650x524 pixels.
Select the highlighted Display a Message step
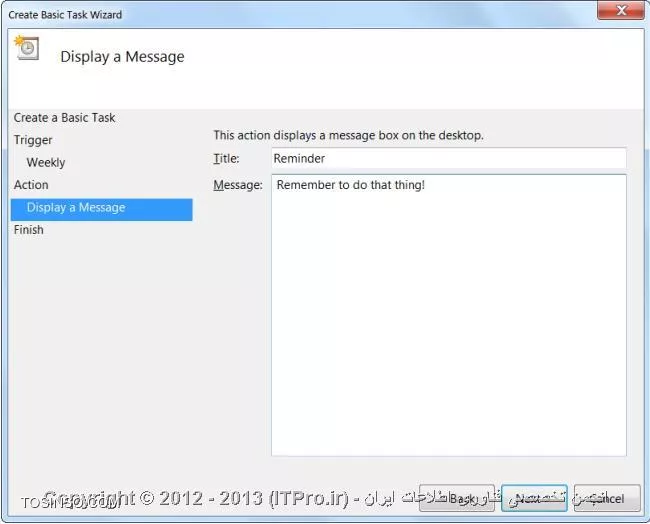(x=102, y=209)
